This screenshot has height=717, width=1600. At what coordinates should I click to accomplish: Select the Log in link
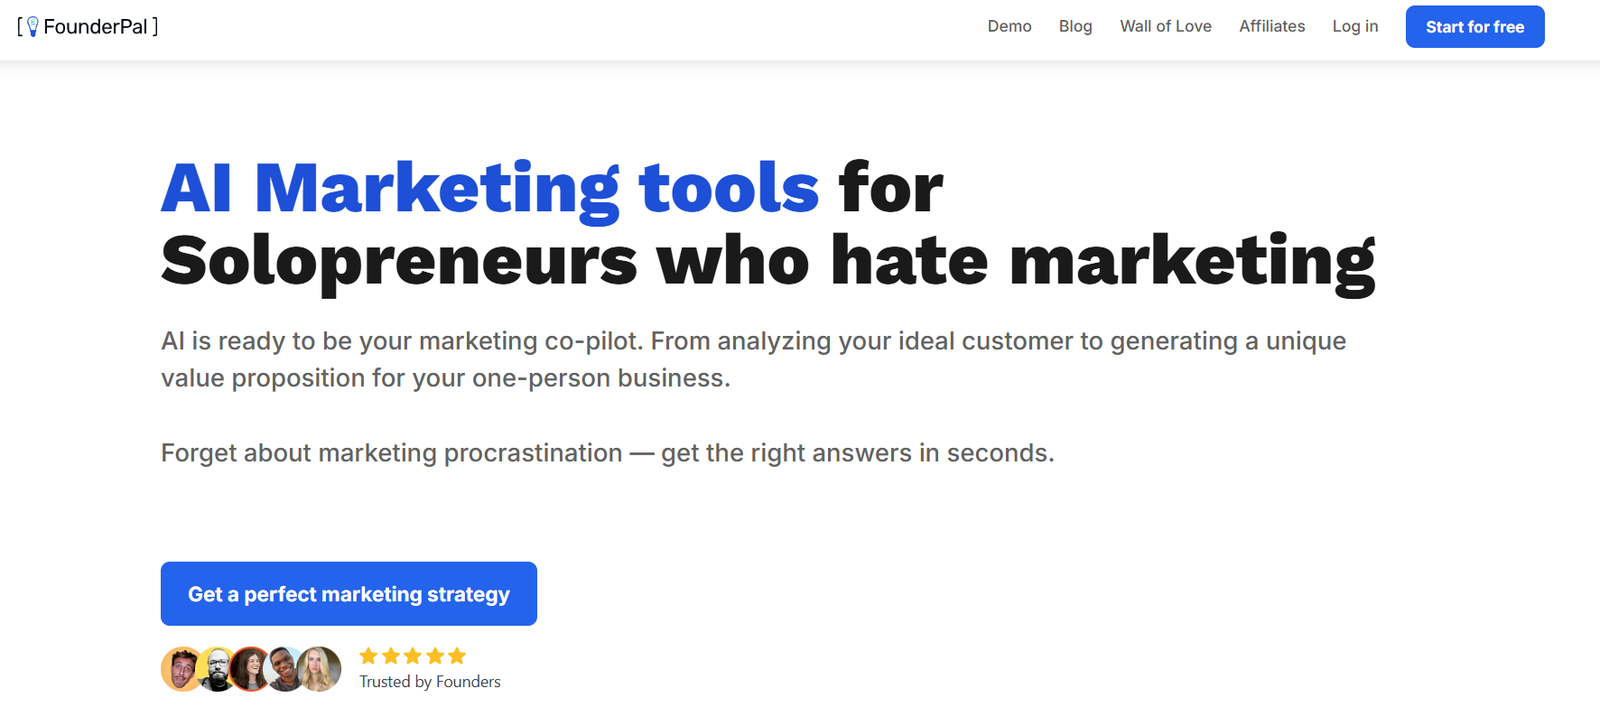pos(1355,26)
